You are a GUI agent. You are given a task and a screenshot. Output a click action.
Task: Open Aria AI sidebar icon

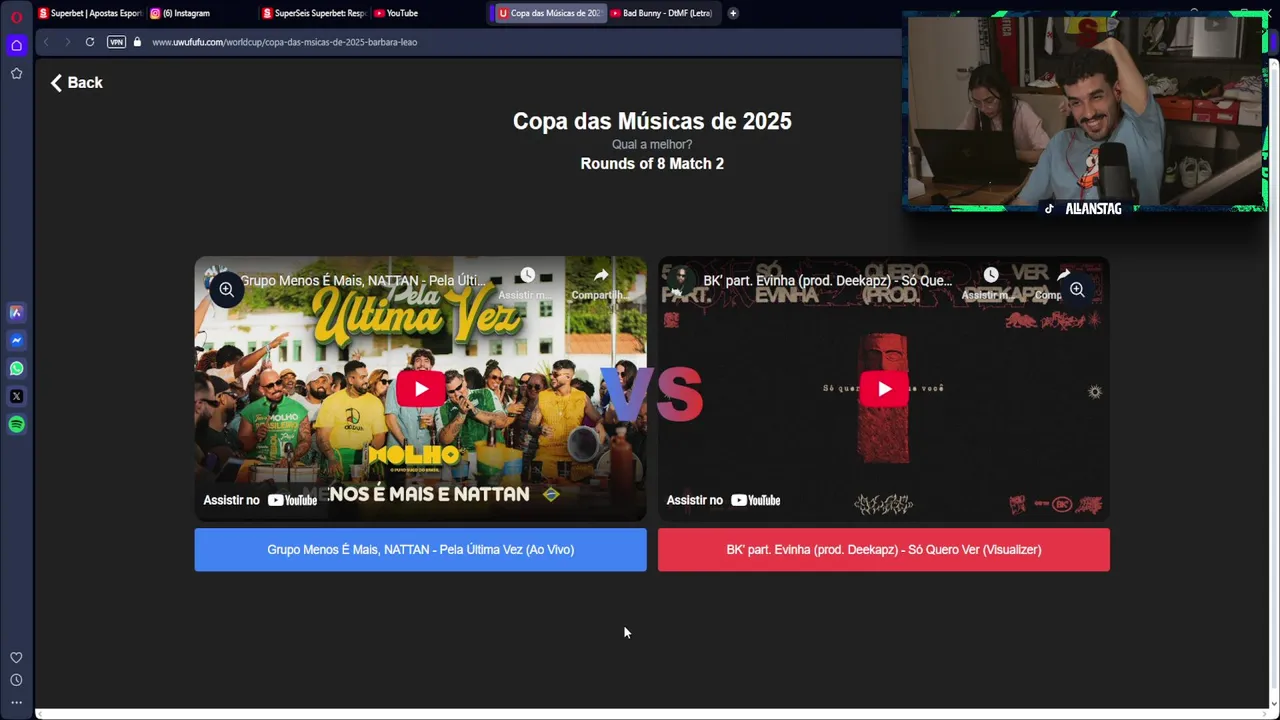pyautogui.click(x=16, y=312)
